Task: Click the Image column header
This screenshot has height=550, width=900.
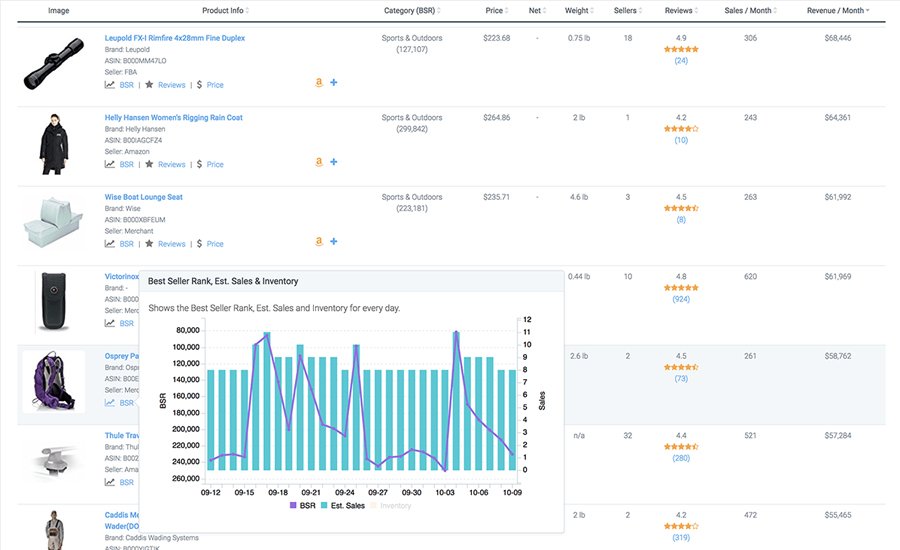Action: click(59, 10)
